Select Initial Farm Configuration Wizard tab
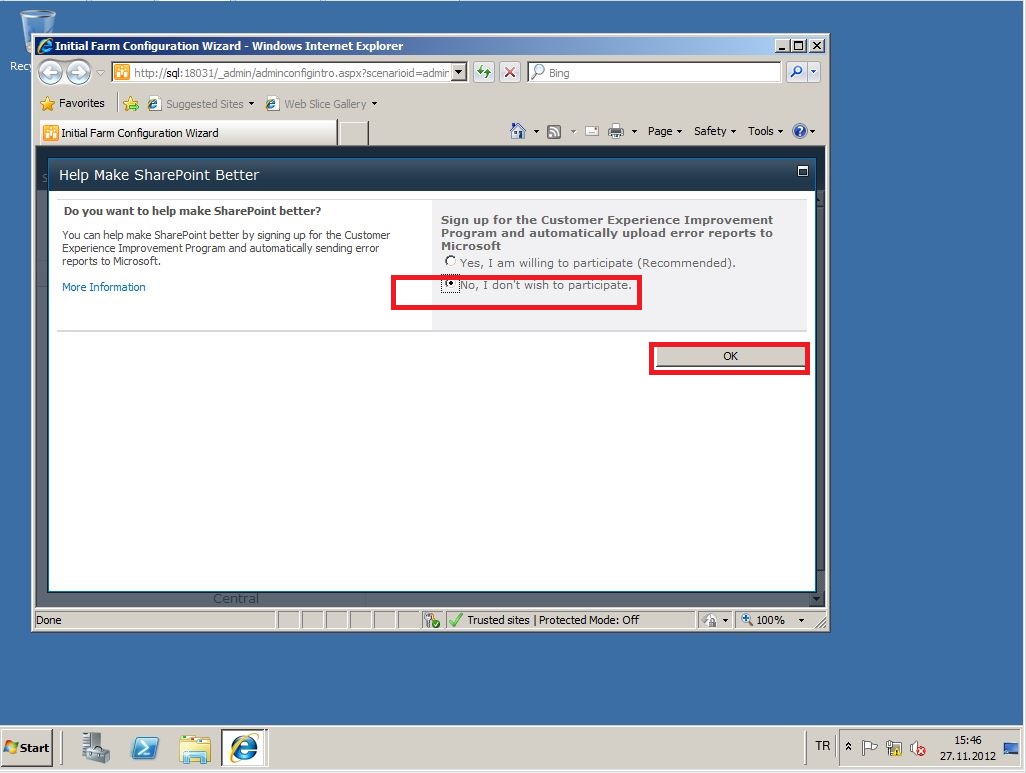The width and height of the screenshot is (1026, 773). click(188, 133)
